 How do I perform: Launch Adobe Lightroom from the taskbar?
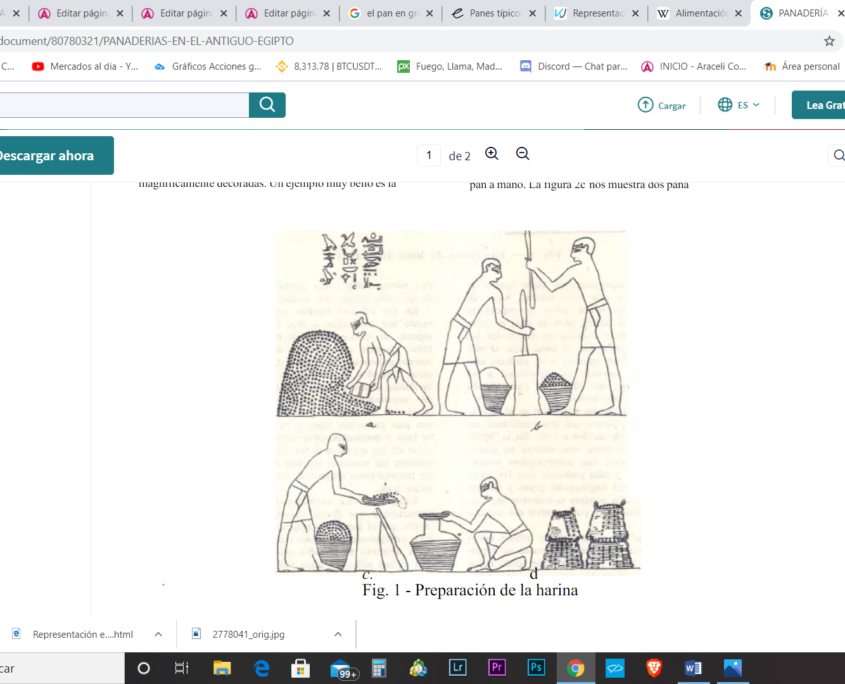[458, 668]
